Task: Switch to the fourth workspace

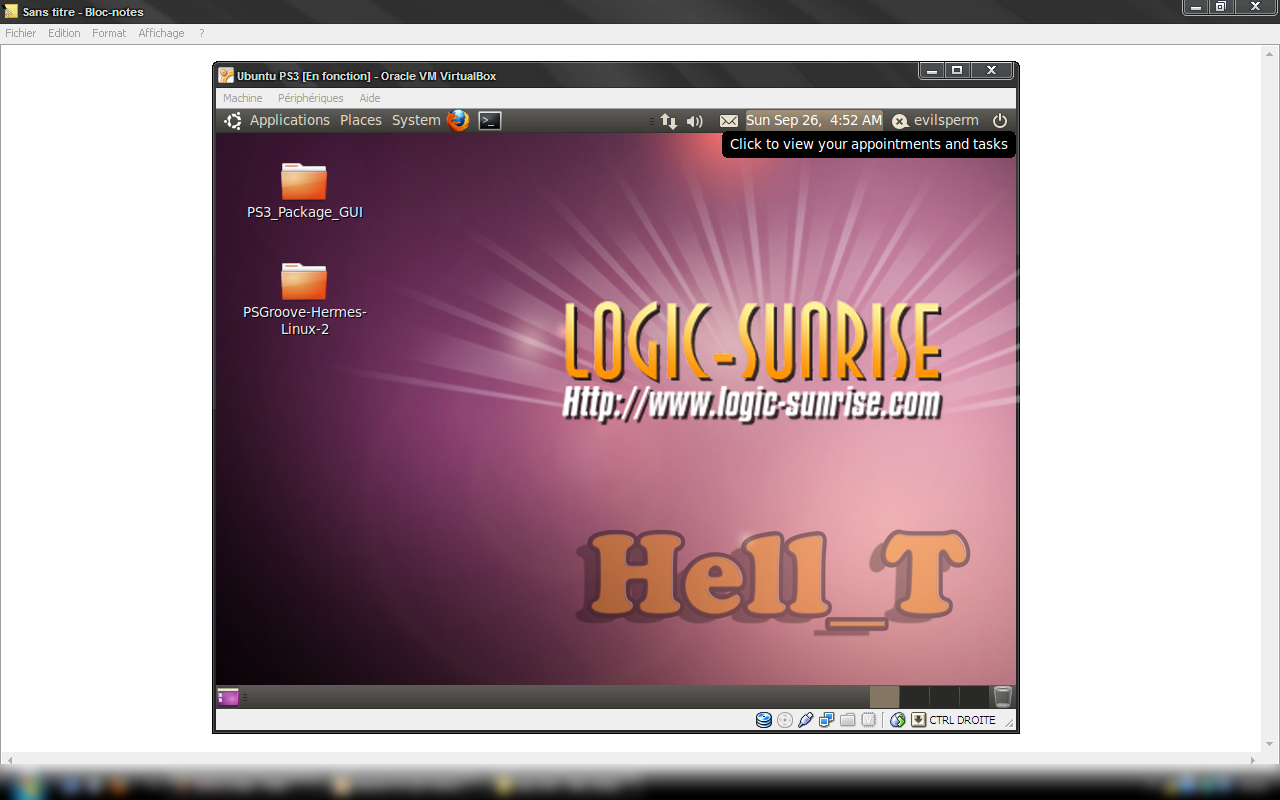Action: 974,697
